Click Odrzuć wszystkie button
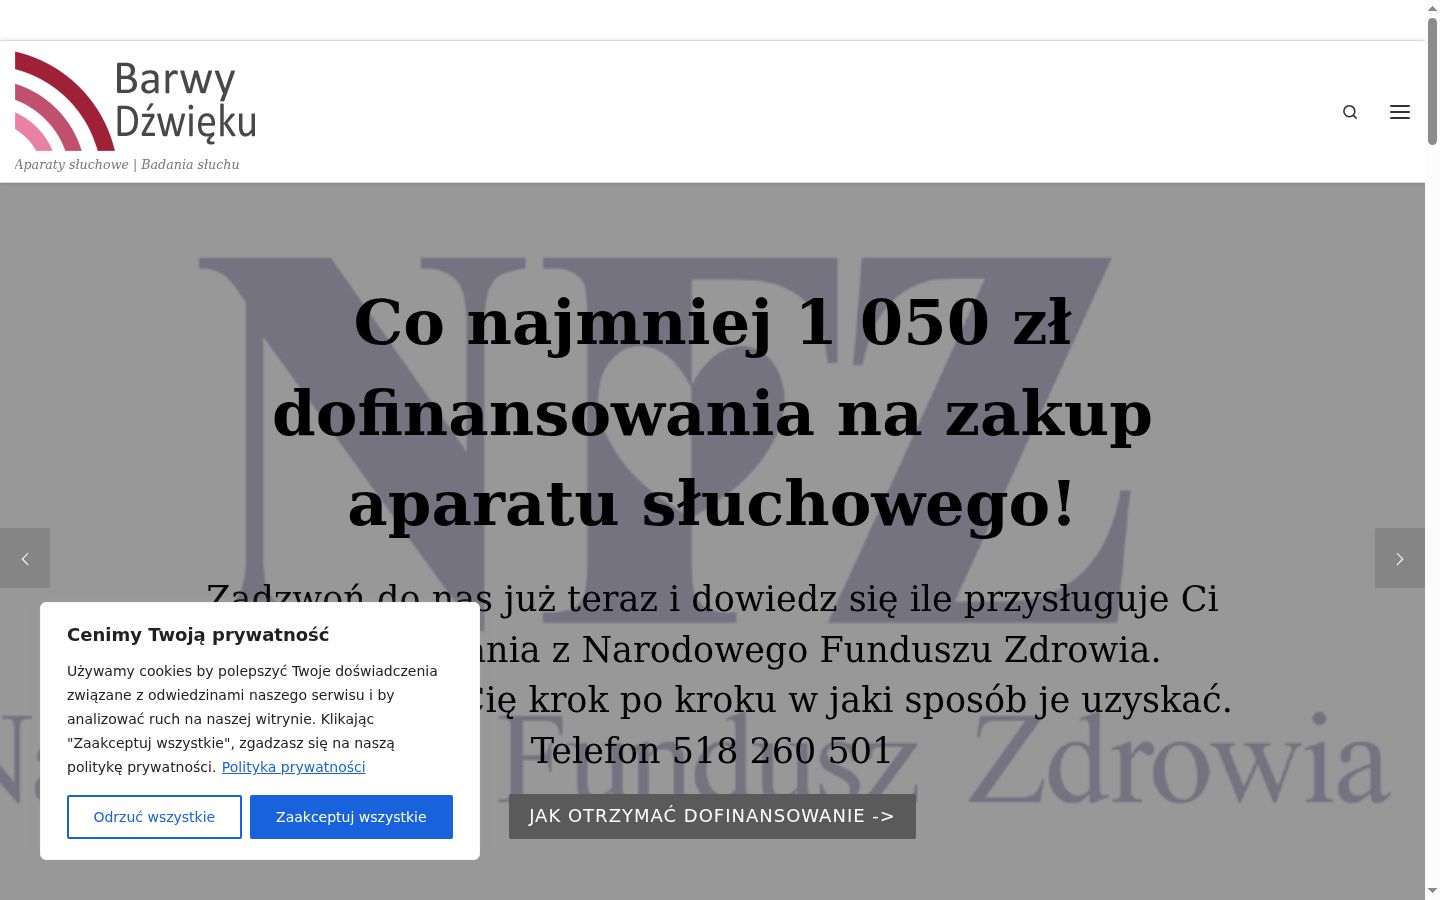 pos(154,817)
